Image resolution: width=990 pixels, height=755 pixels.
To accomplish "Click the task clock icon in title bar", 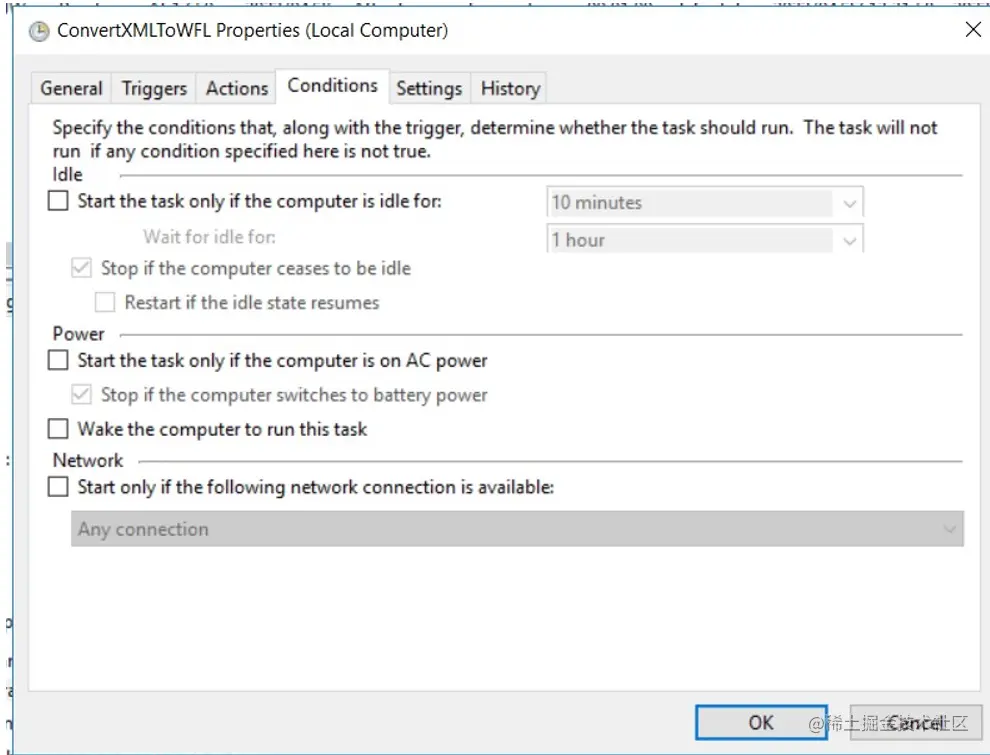I will coord(39,31).
